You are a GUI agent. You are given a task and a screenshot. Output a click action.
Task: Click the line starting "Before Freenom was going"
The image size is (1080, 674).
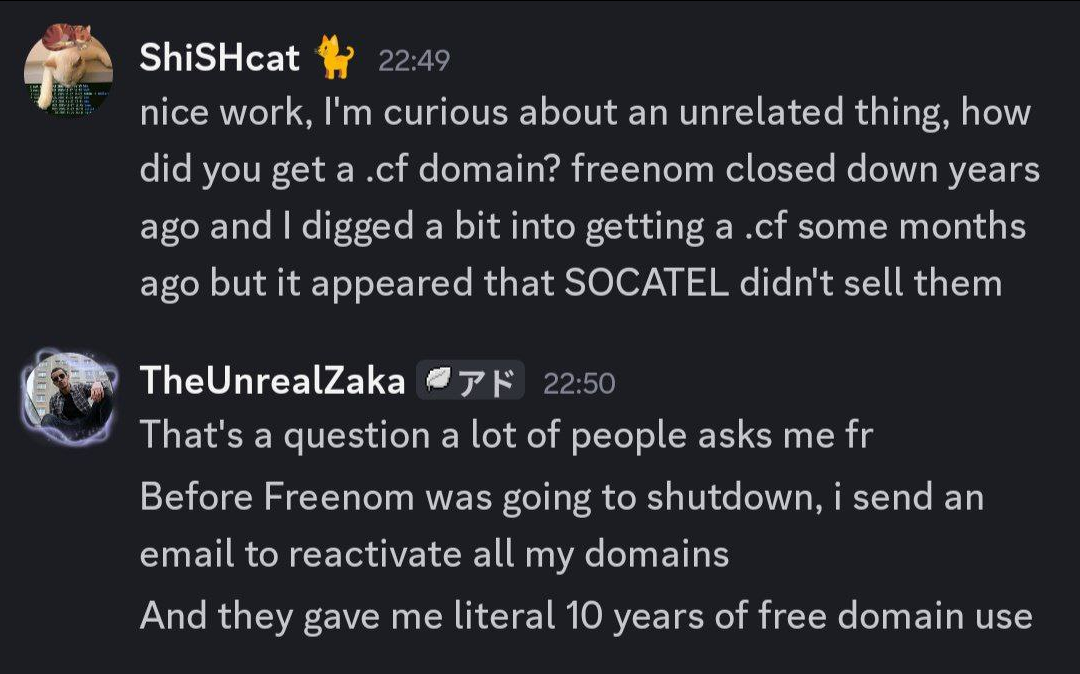tap(561, 497)
